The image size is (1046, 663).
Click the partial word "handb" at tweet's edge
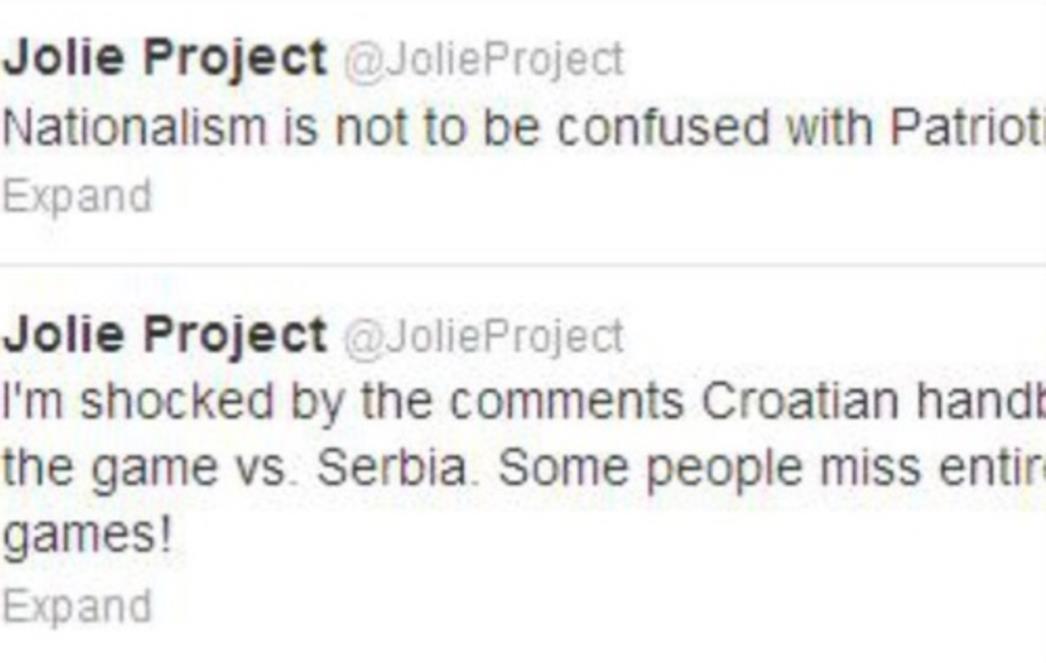[x=981, y=402]
